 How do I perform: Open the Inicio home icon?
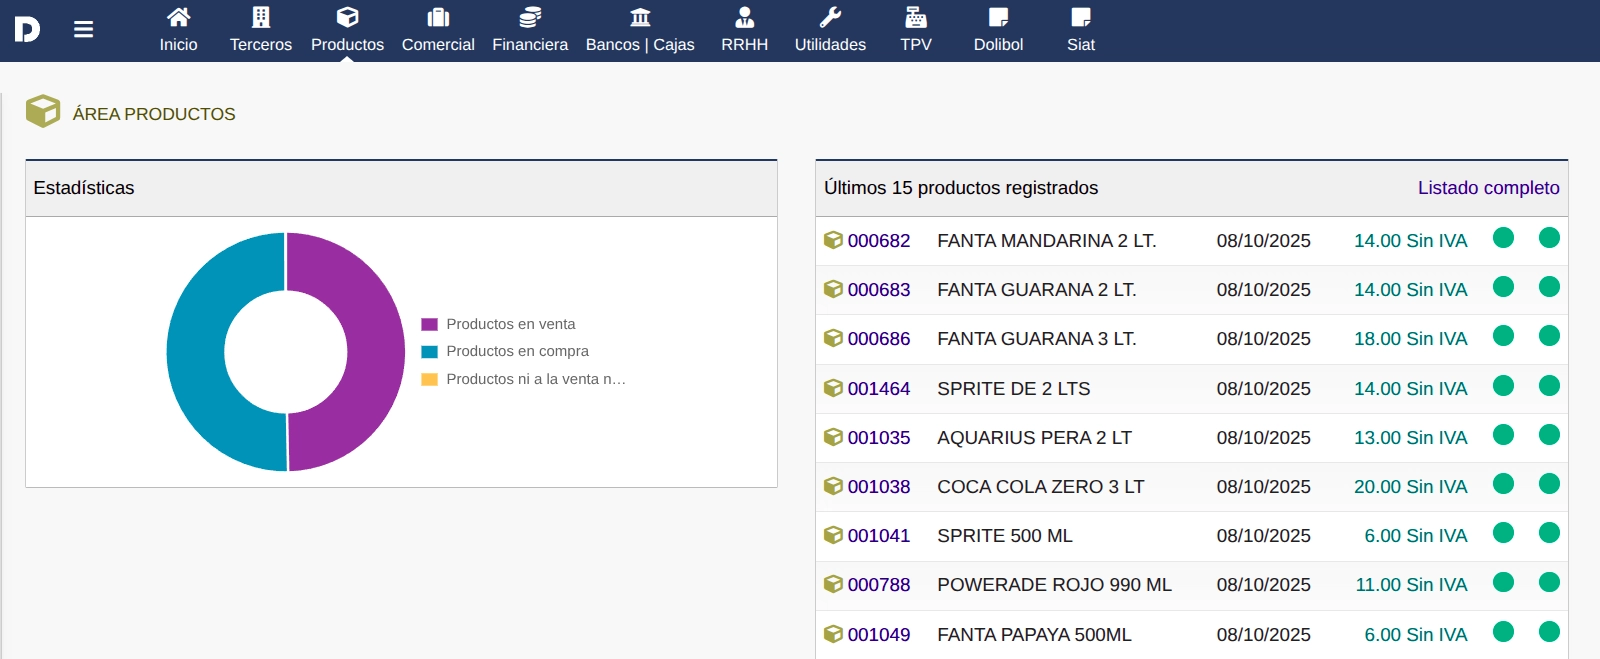[178, 17]
